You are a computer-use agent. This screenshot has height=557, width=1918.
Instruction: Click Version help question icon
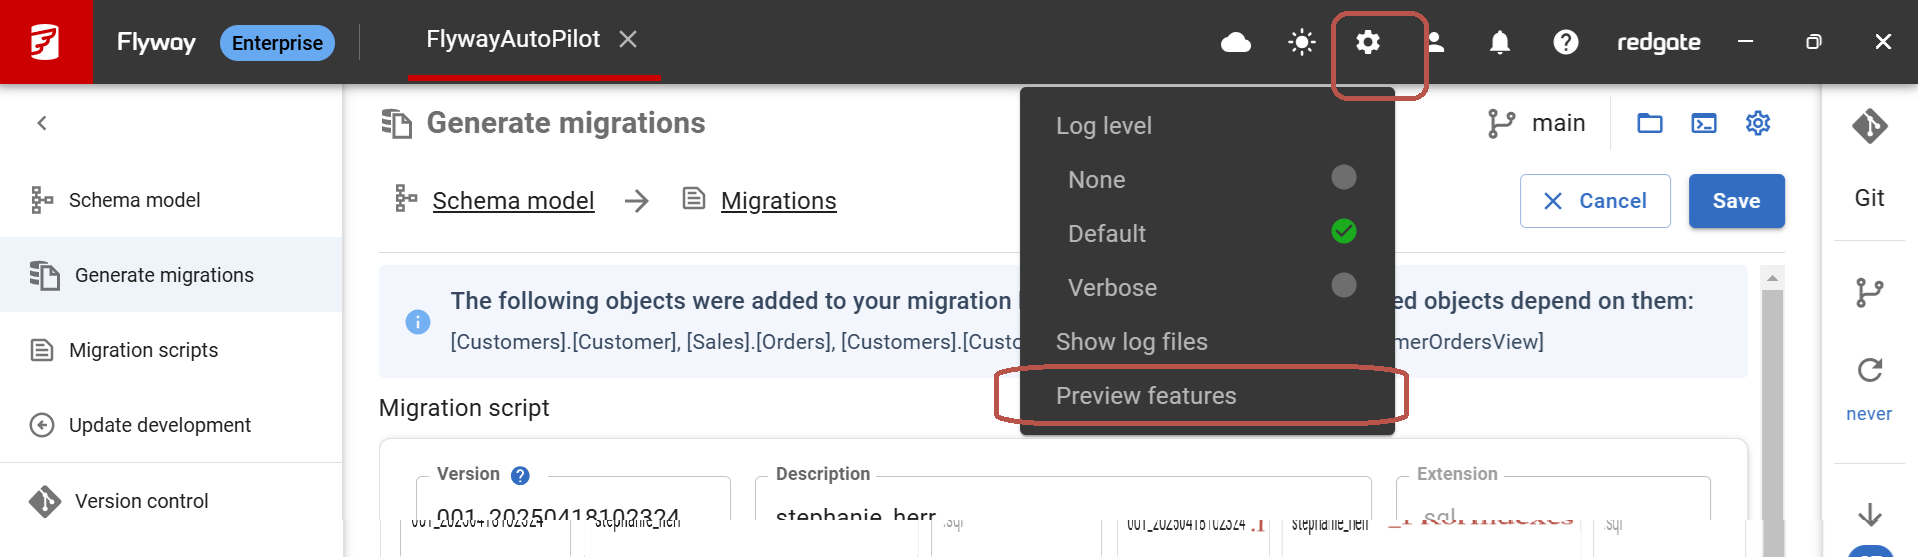(x=520, y=475)
